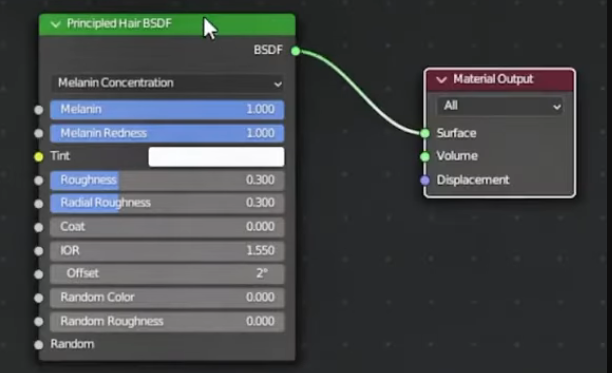The width and height of the screenshot is (612, 373).
Task: Click the Coat input socket
Action: click(39, 227)
